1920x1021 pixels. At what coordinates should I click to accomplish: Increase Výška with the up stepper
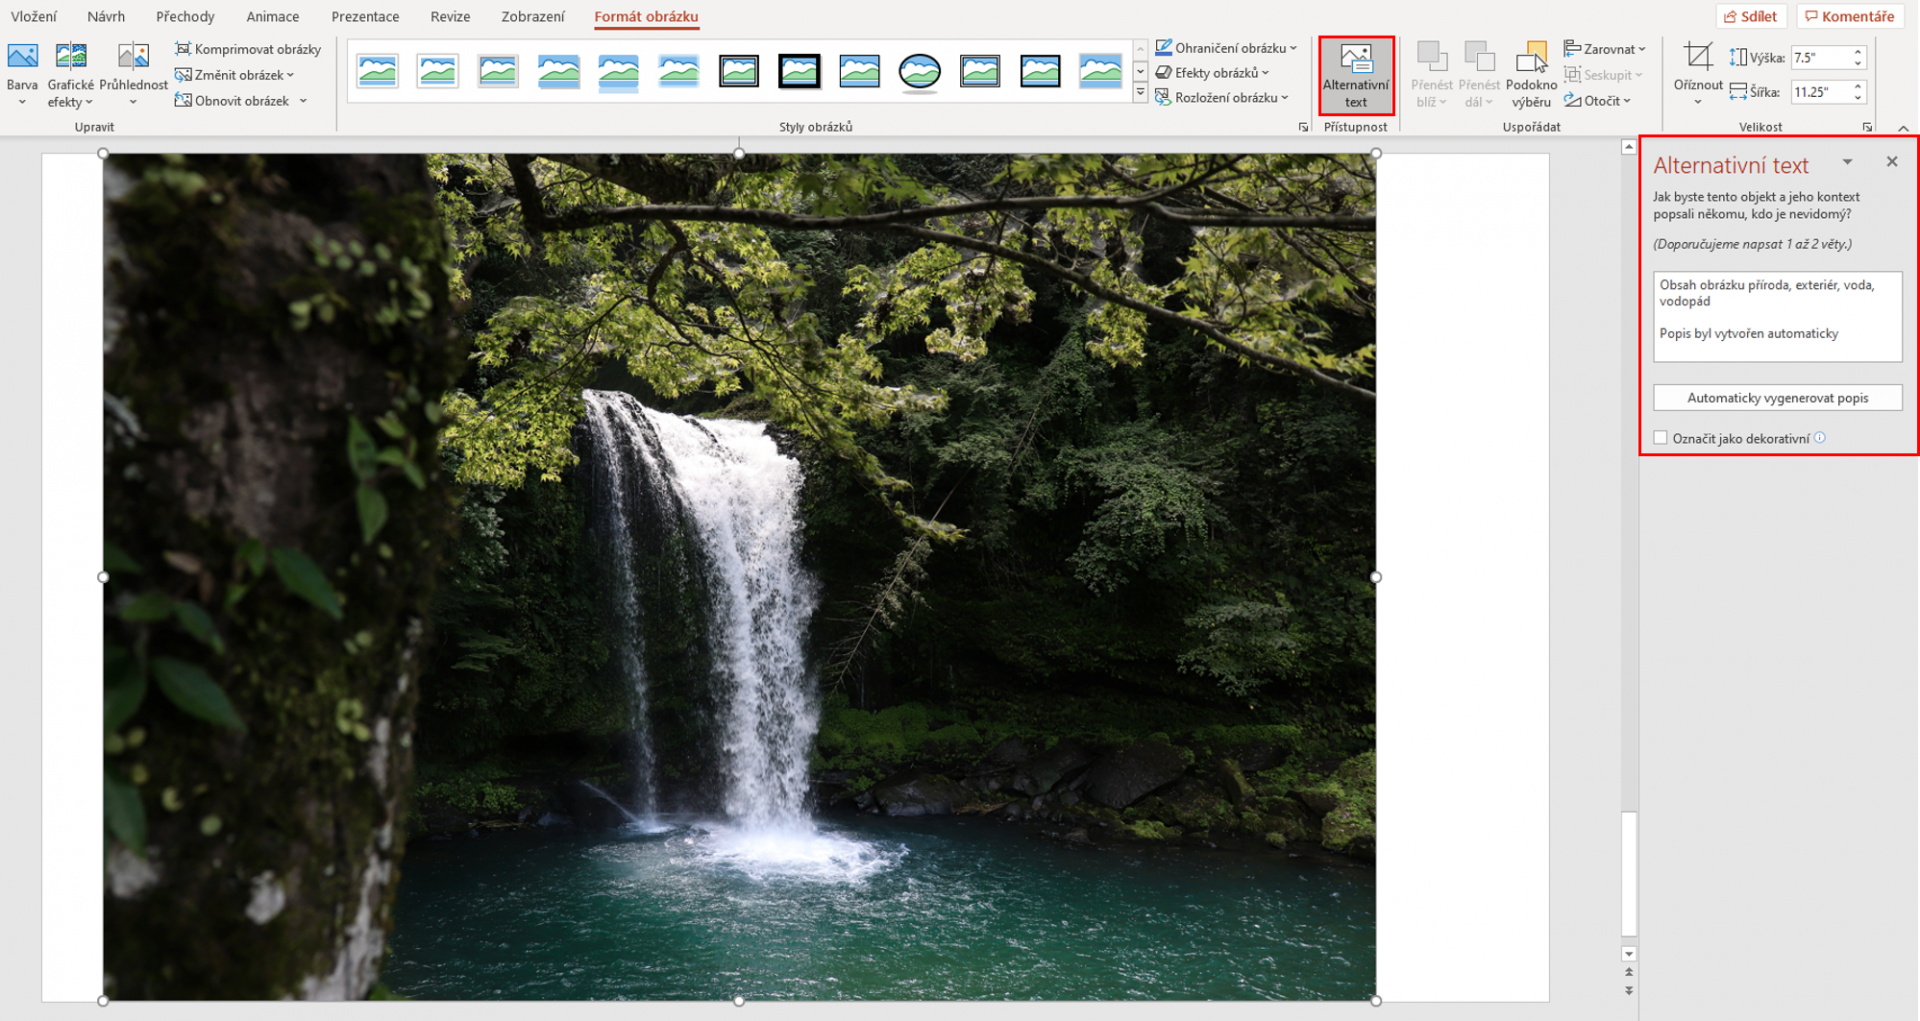[x=1859, y=51]
